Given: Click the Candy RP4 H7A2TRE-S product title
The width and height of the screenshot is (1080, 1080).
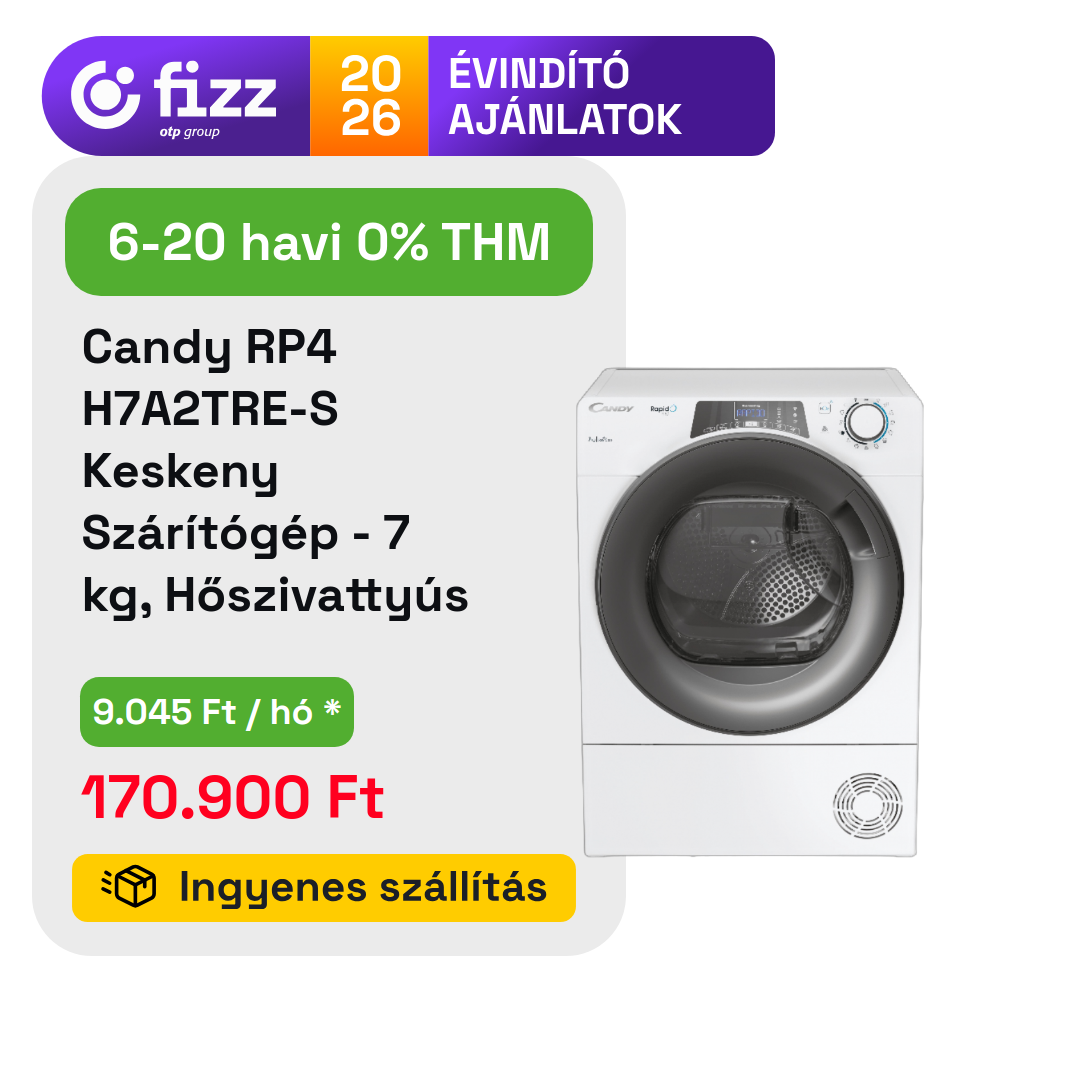Looking at the screenshot, I should 209,377.
